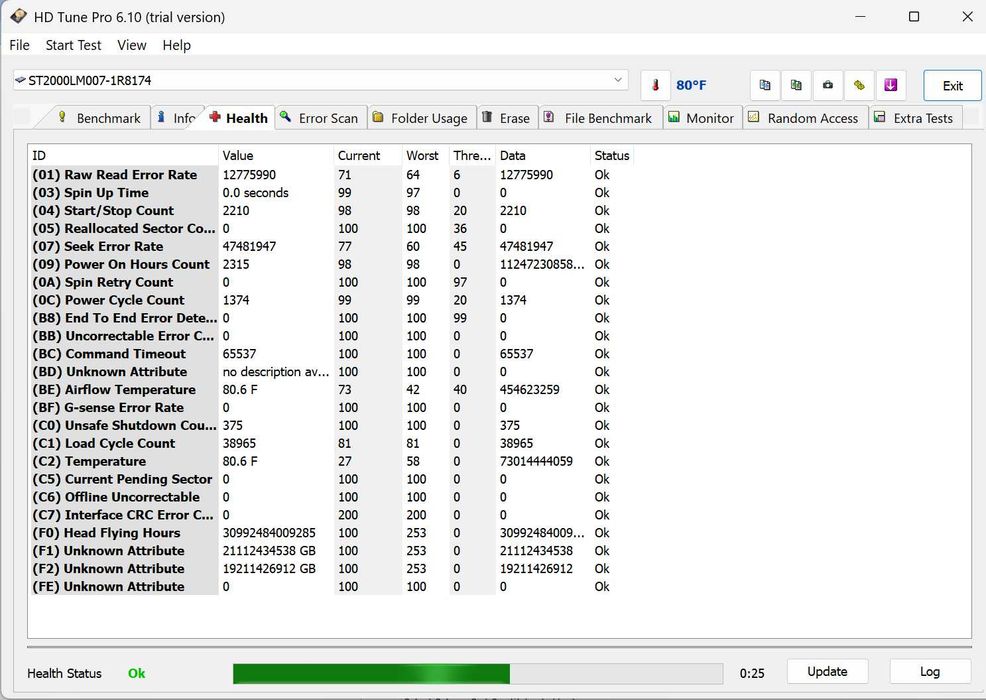Click the Current column header
The image size is (986, 700).
pos(367,155)
